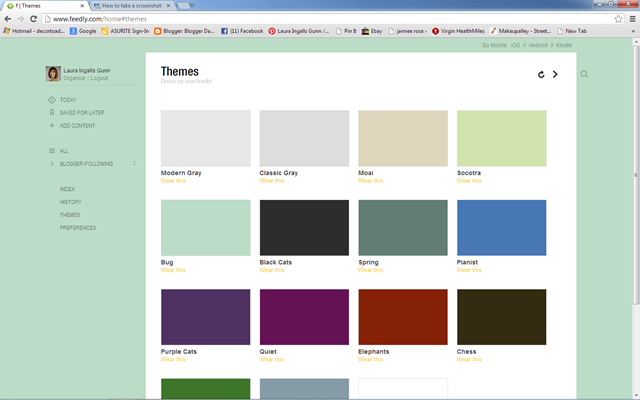Click the vertical page scrollbar

tap(636, 176)
